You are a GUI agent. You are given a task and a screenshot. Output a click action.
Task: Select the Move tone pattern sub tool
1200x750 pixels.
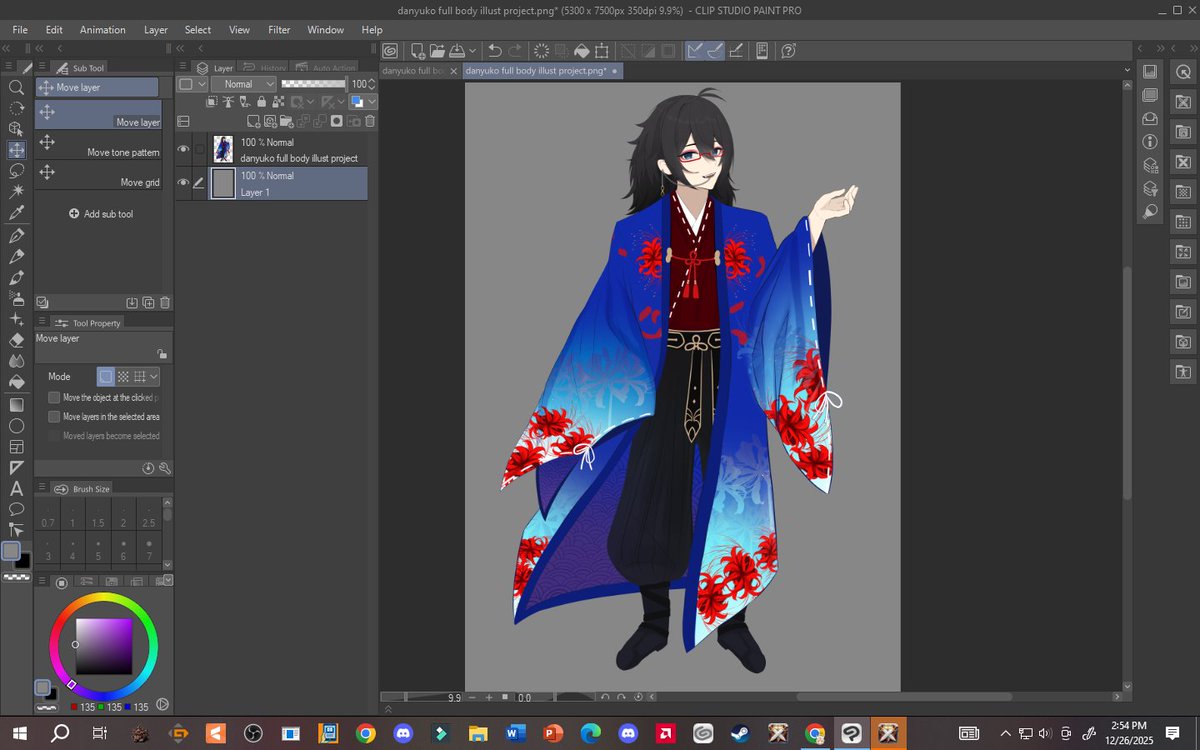pos(98,145)
